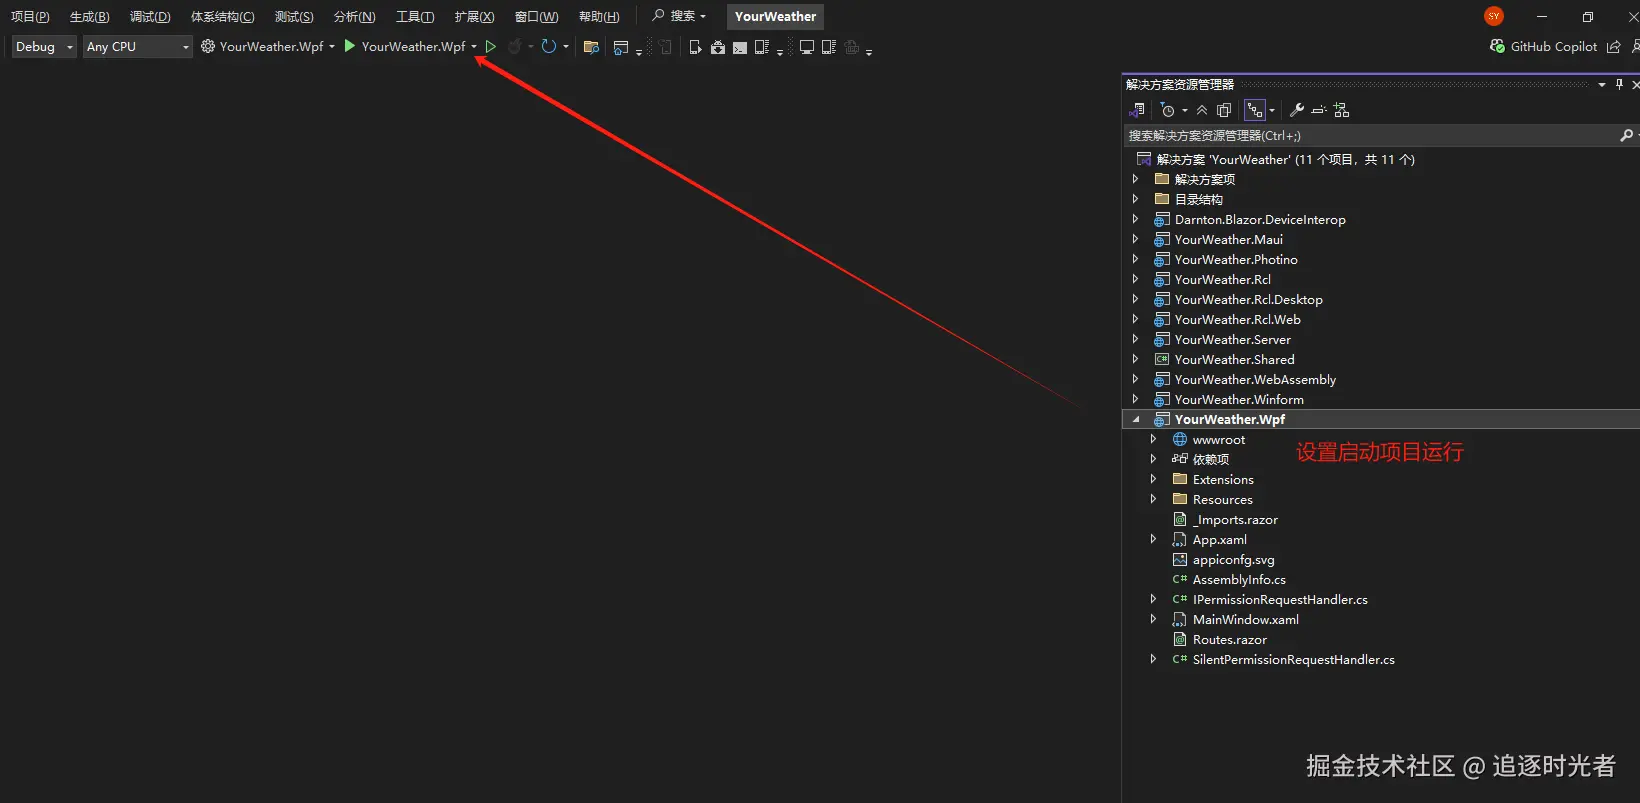Open the 项目(P) menu
Viewport: 1640px width, 803px height.
click(x=30, y=16)
